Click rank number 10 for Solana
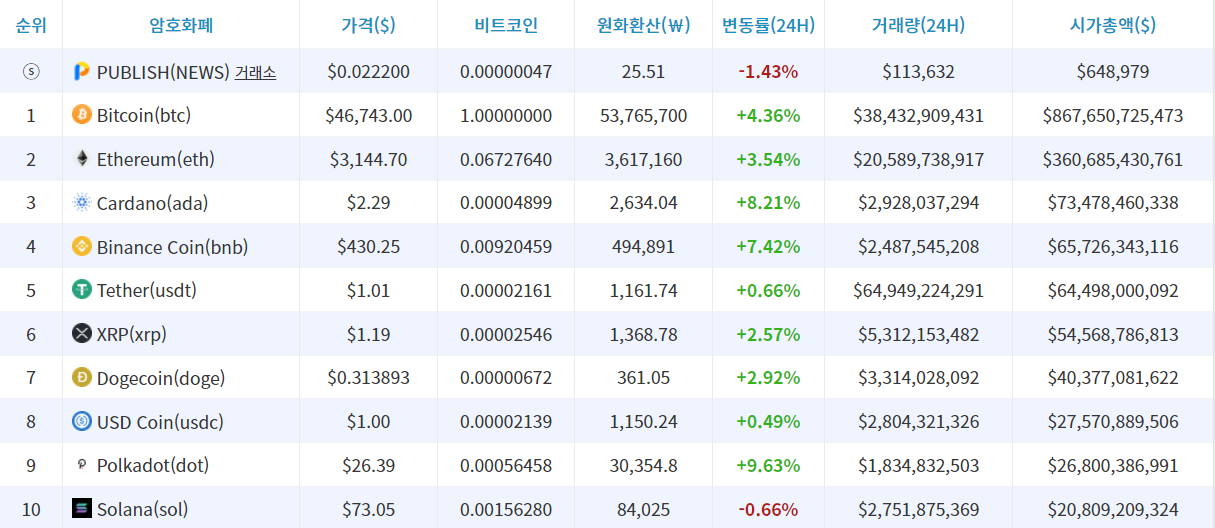This screenshot has width=1215, height=528. tap(31, 509)
